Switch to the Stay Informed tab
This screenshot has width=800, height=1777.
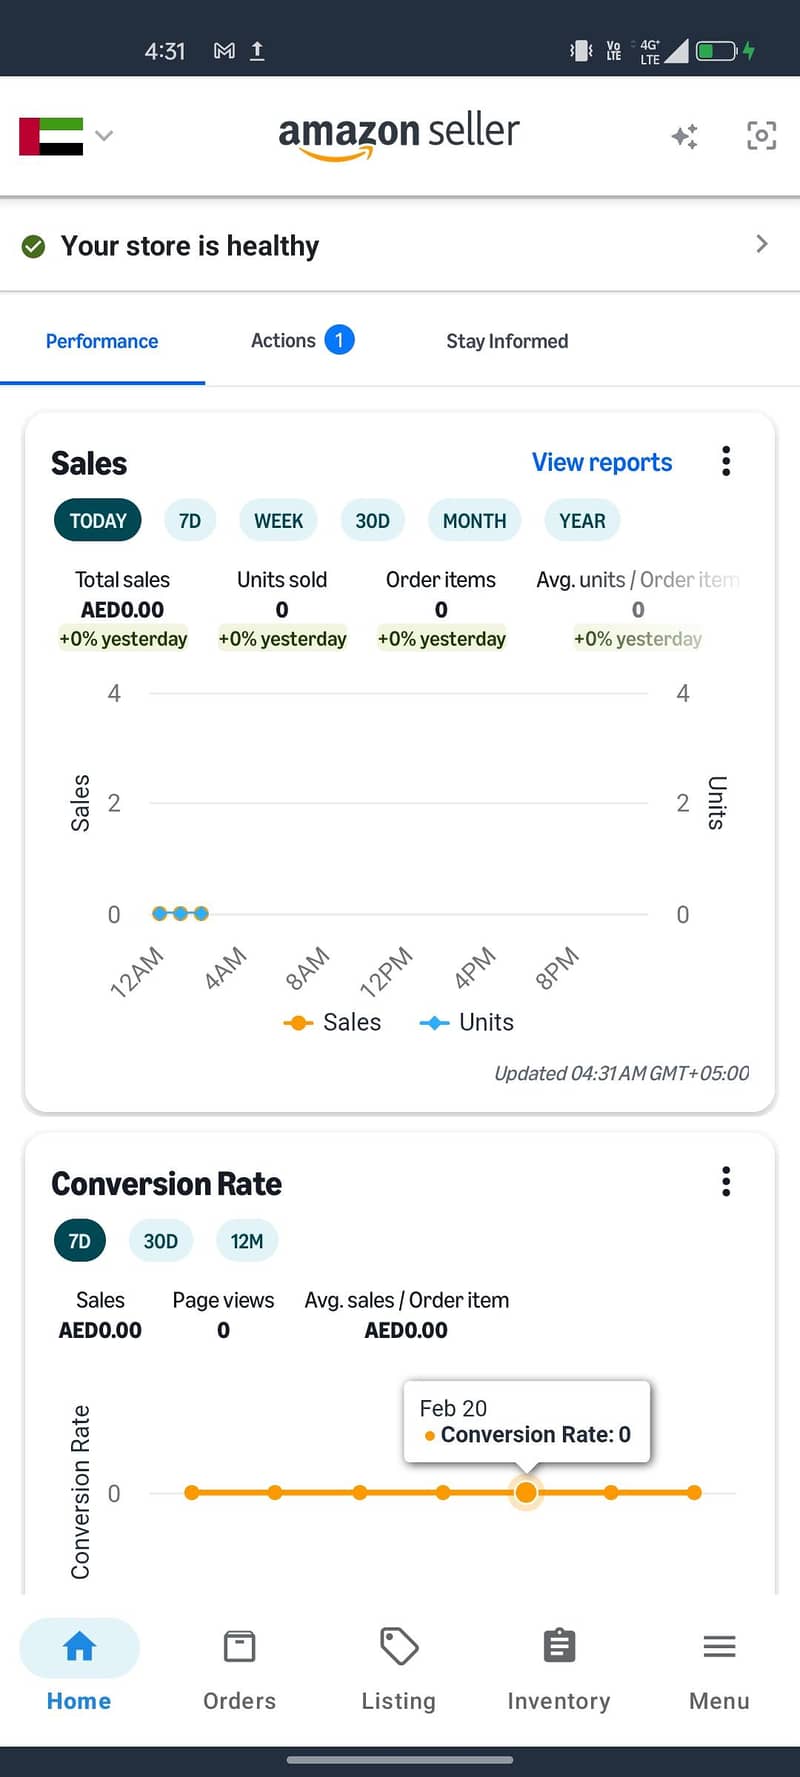click(x=507, y=341)
